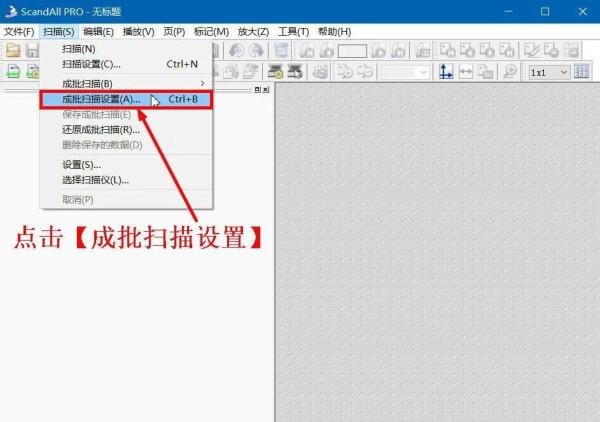Open the 页(P) menu

coord(174,32)
